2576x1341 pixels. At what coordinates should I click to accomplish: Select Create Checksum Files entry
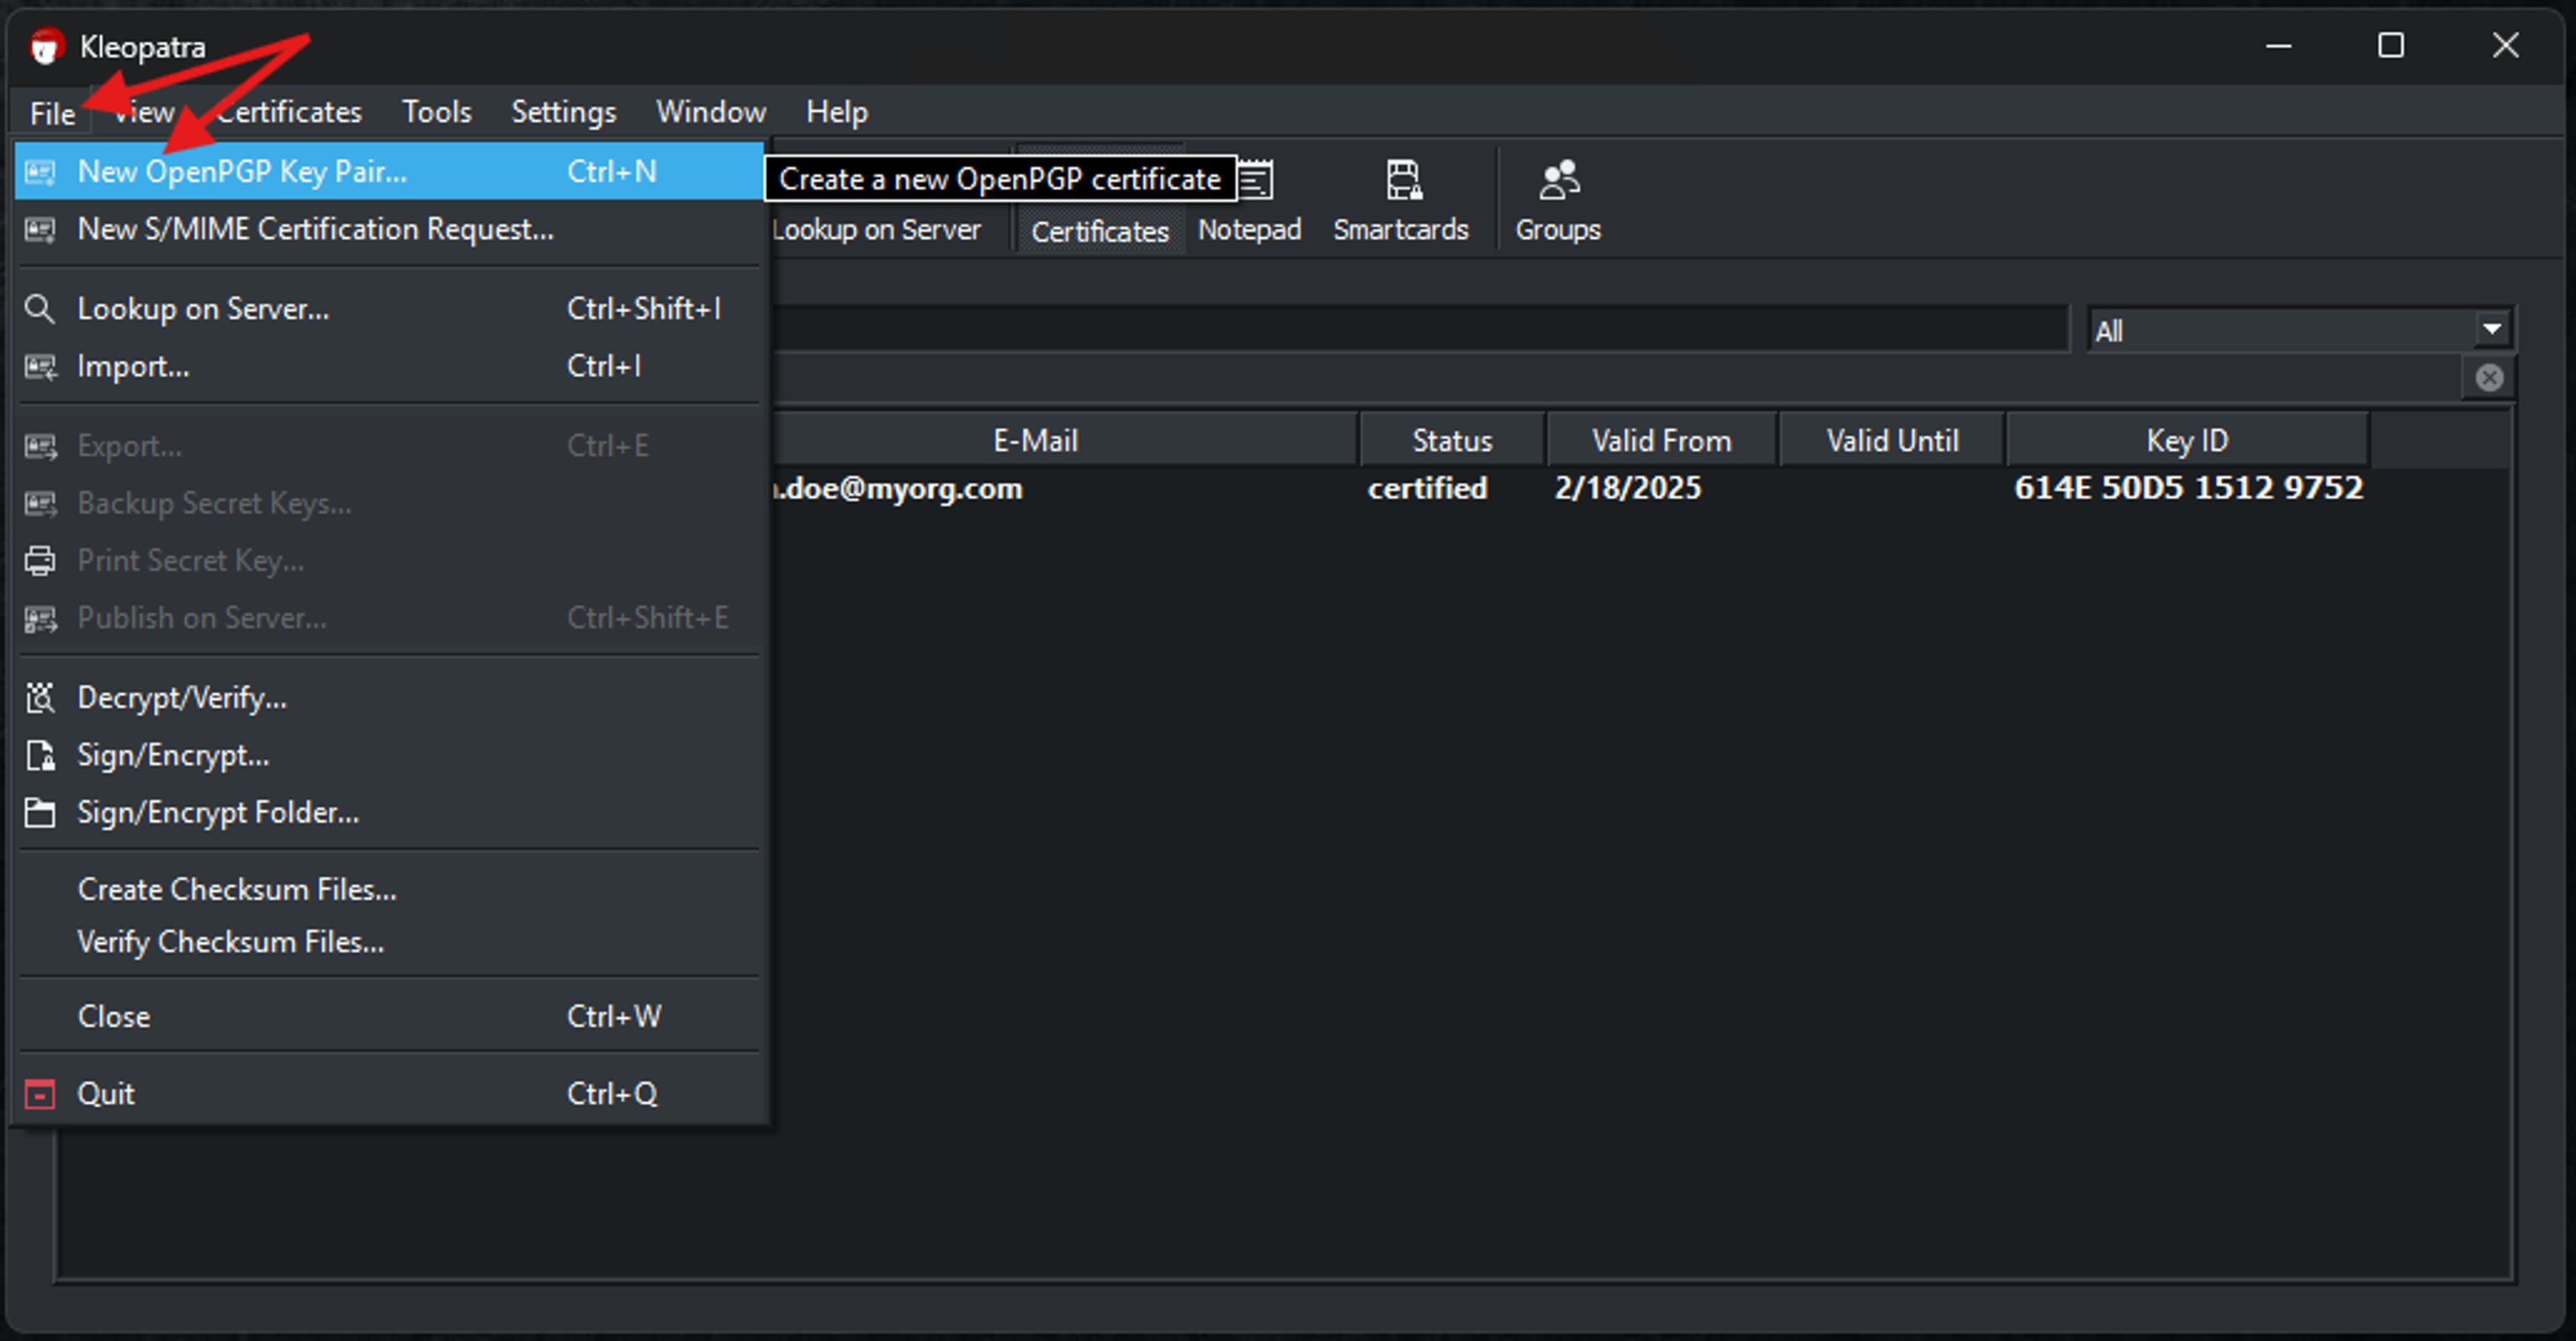(390, 890)
